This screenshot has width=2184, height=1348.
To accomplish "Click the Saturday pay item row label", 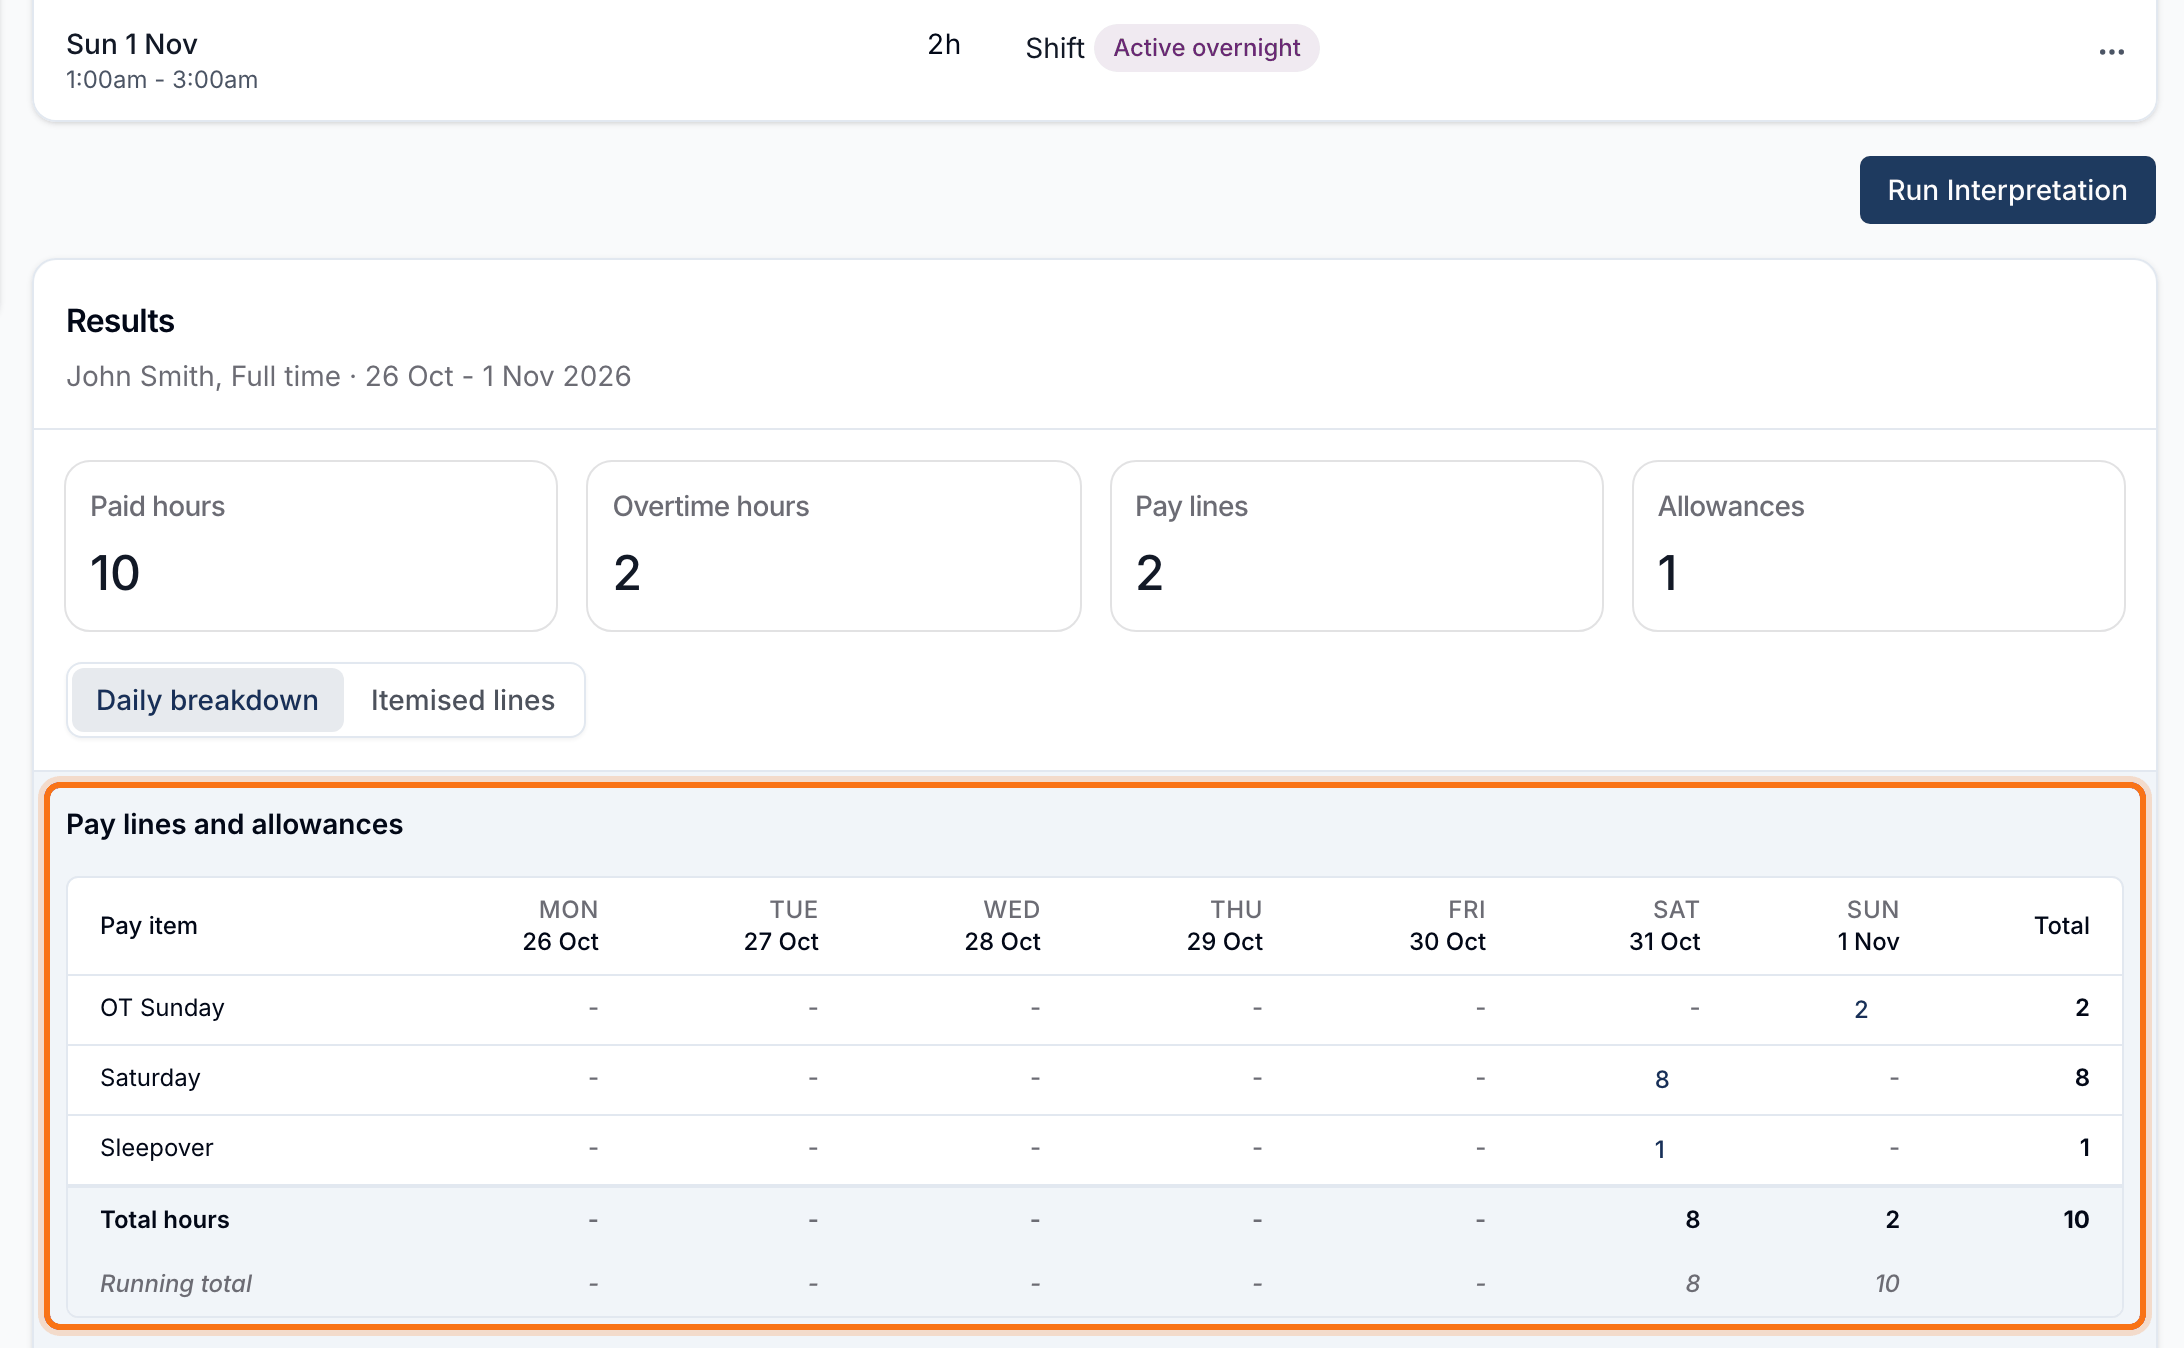I will (150, 1078).
